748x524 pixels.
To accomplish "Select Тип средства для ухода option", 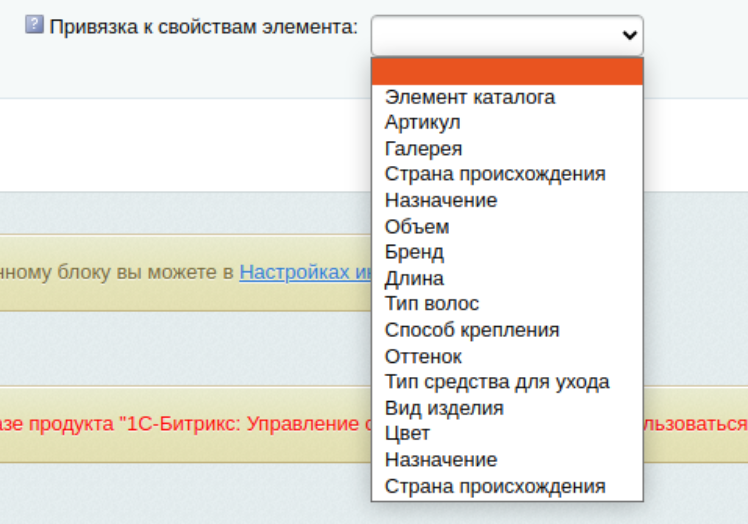I will click(x=507, y=382).
